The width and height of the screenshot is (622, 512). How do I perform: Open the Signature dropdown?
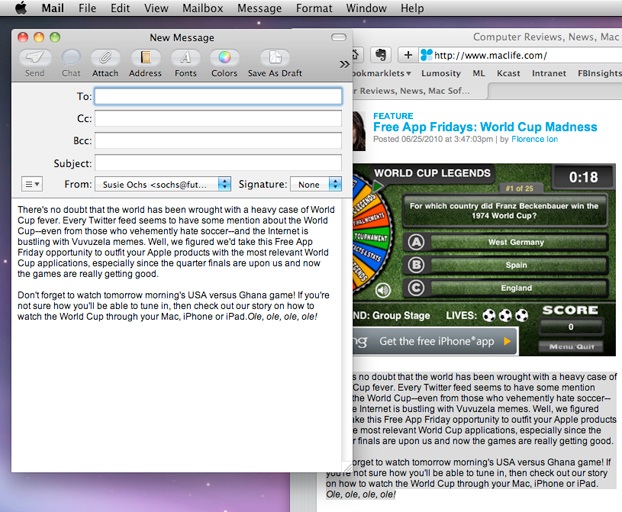click(316, 184)
